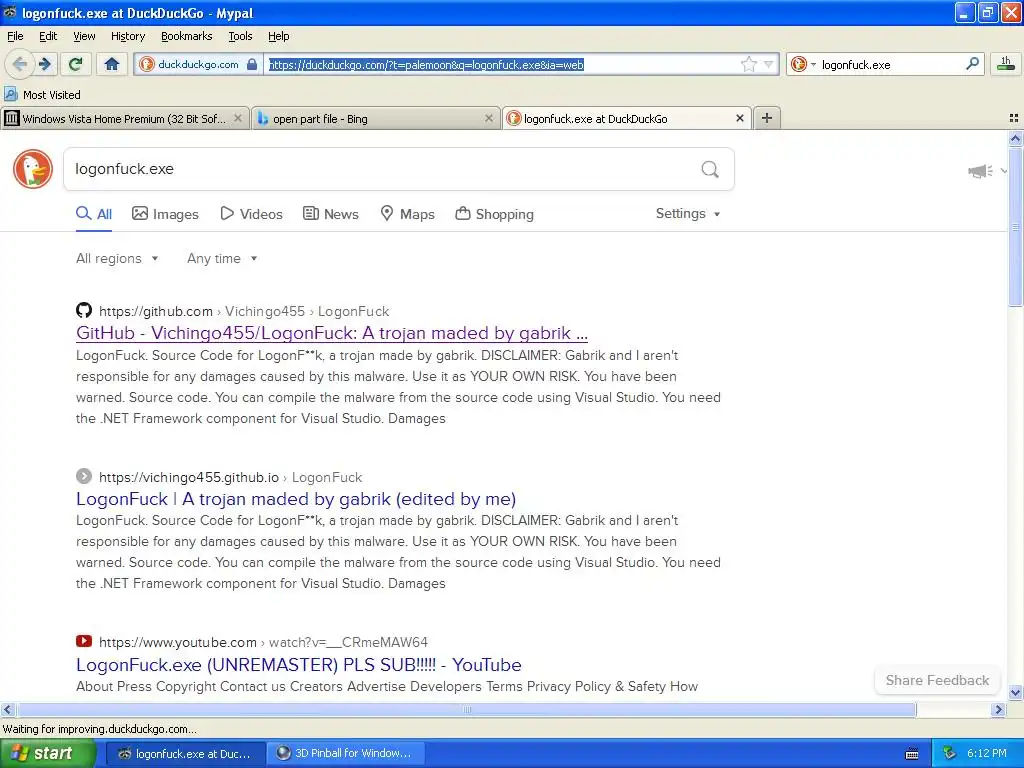Close the Windows Vista Home Premium tab
Viewport: 1024px width, 768px height.
(238, 118)
